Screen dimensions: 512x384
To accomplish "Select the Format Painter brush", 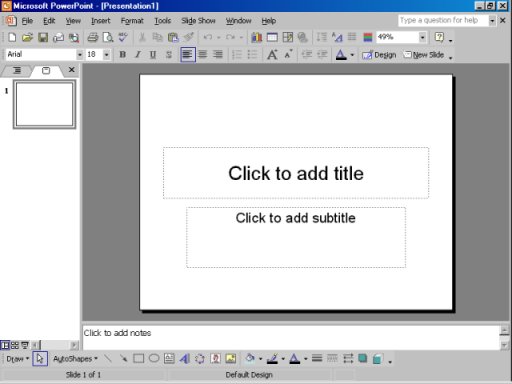I will pos(189,37).
